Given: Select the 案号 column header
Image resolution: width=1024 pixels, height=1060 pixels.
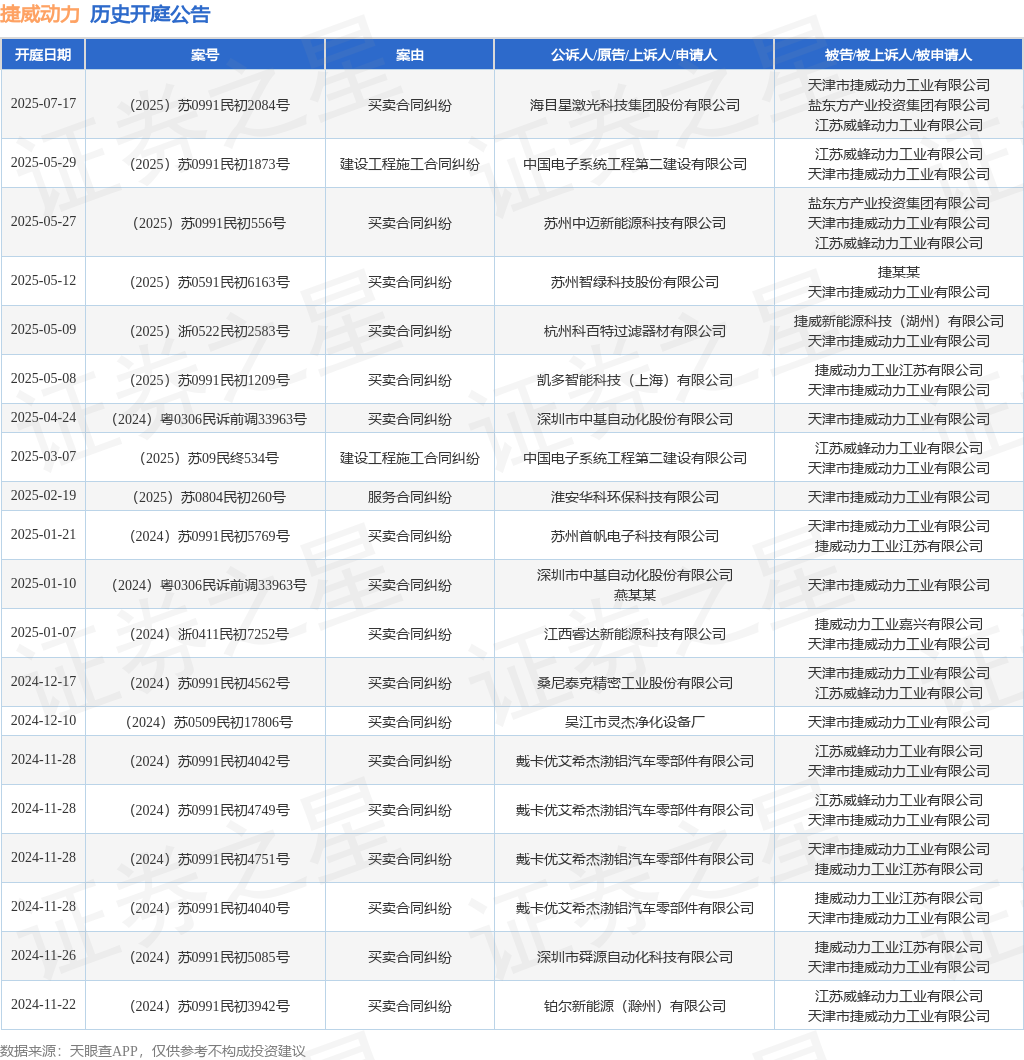Looking at the screenshot, I should [205, 55].
